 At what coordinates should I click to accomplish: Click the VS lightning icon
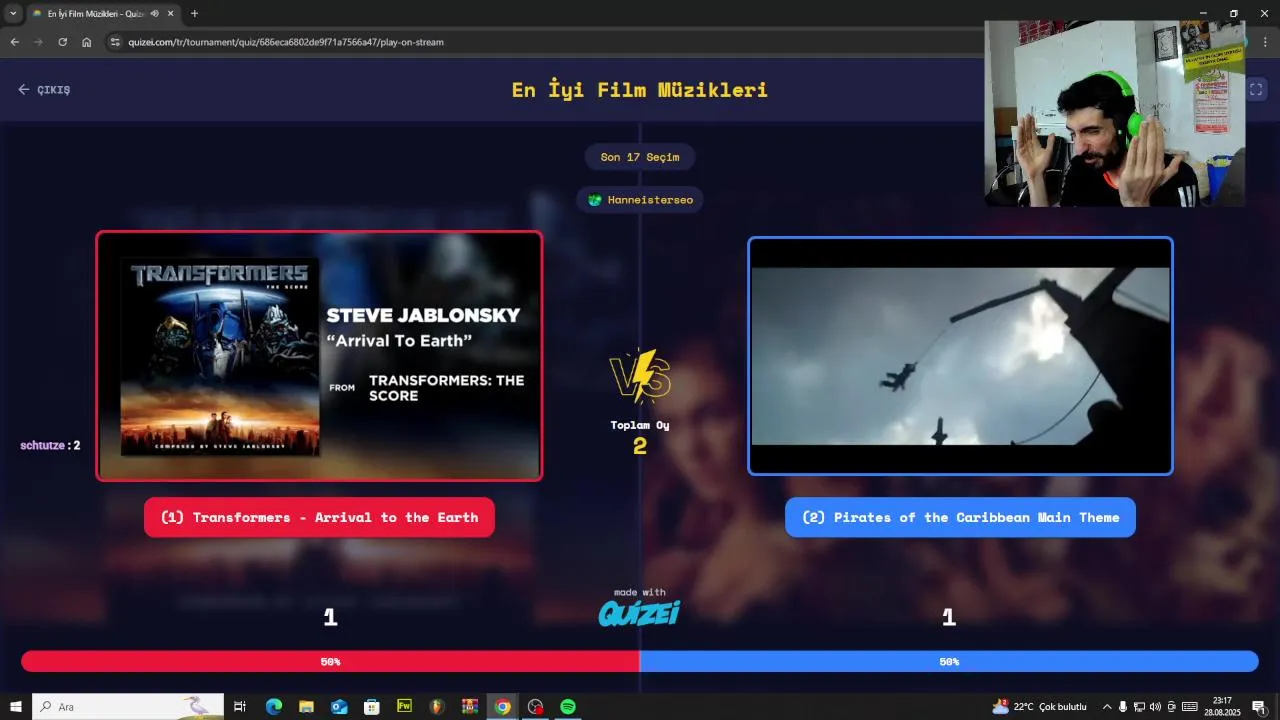pos(640,376)
